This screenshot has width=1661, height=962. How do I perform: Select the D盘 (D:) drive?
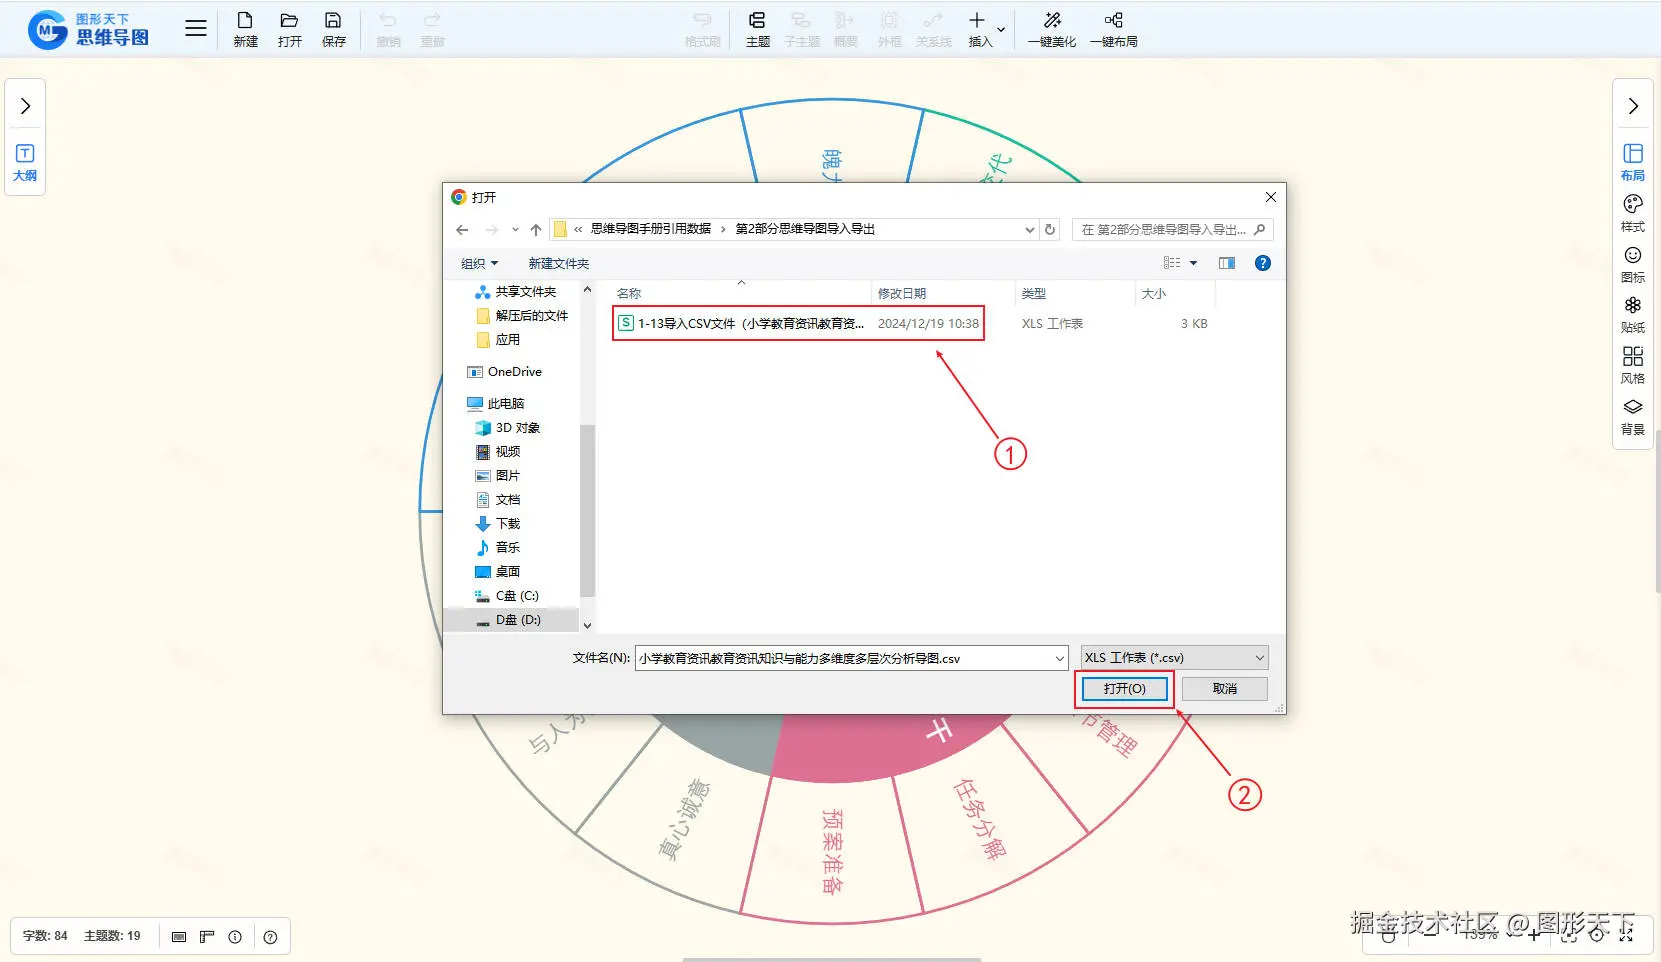tap(508, 620)
